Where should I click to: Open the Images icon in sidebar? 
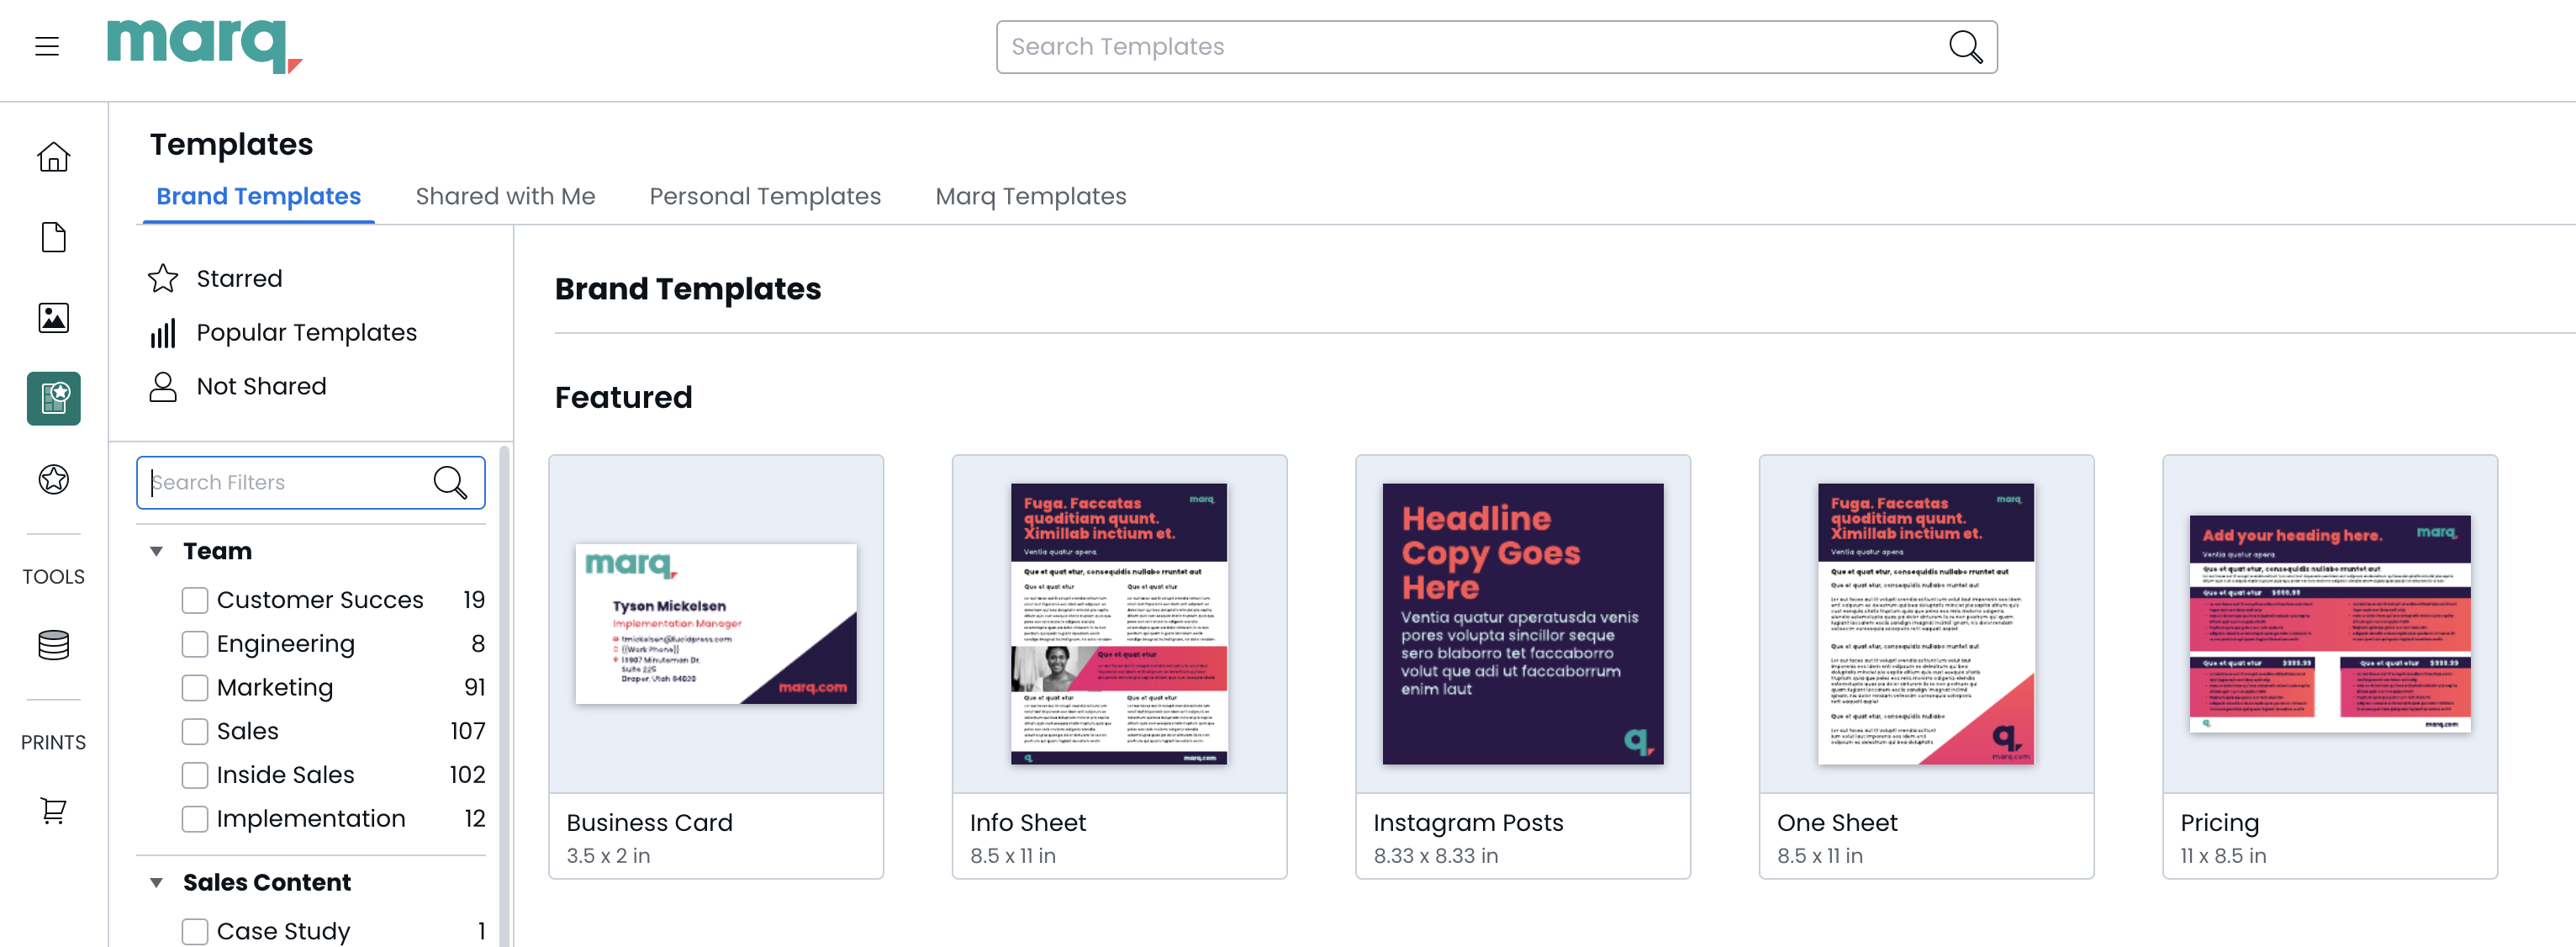(x=54, y=318)
